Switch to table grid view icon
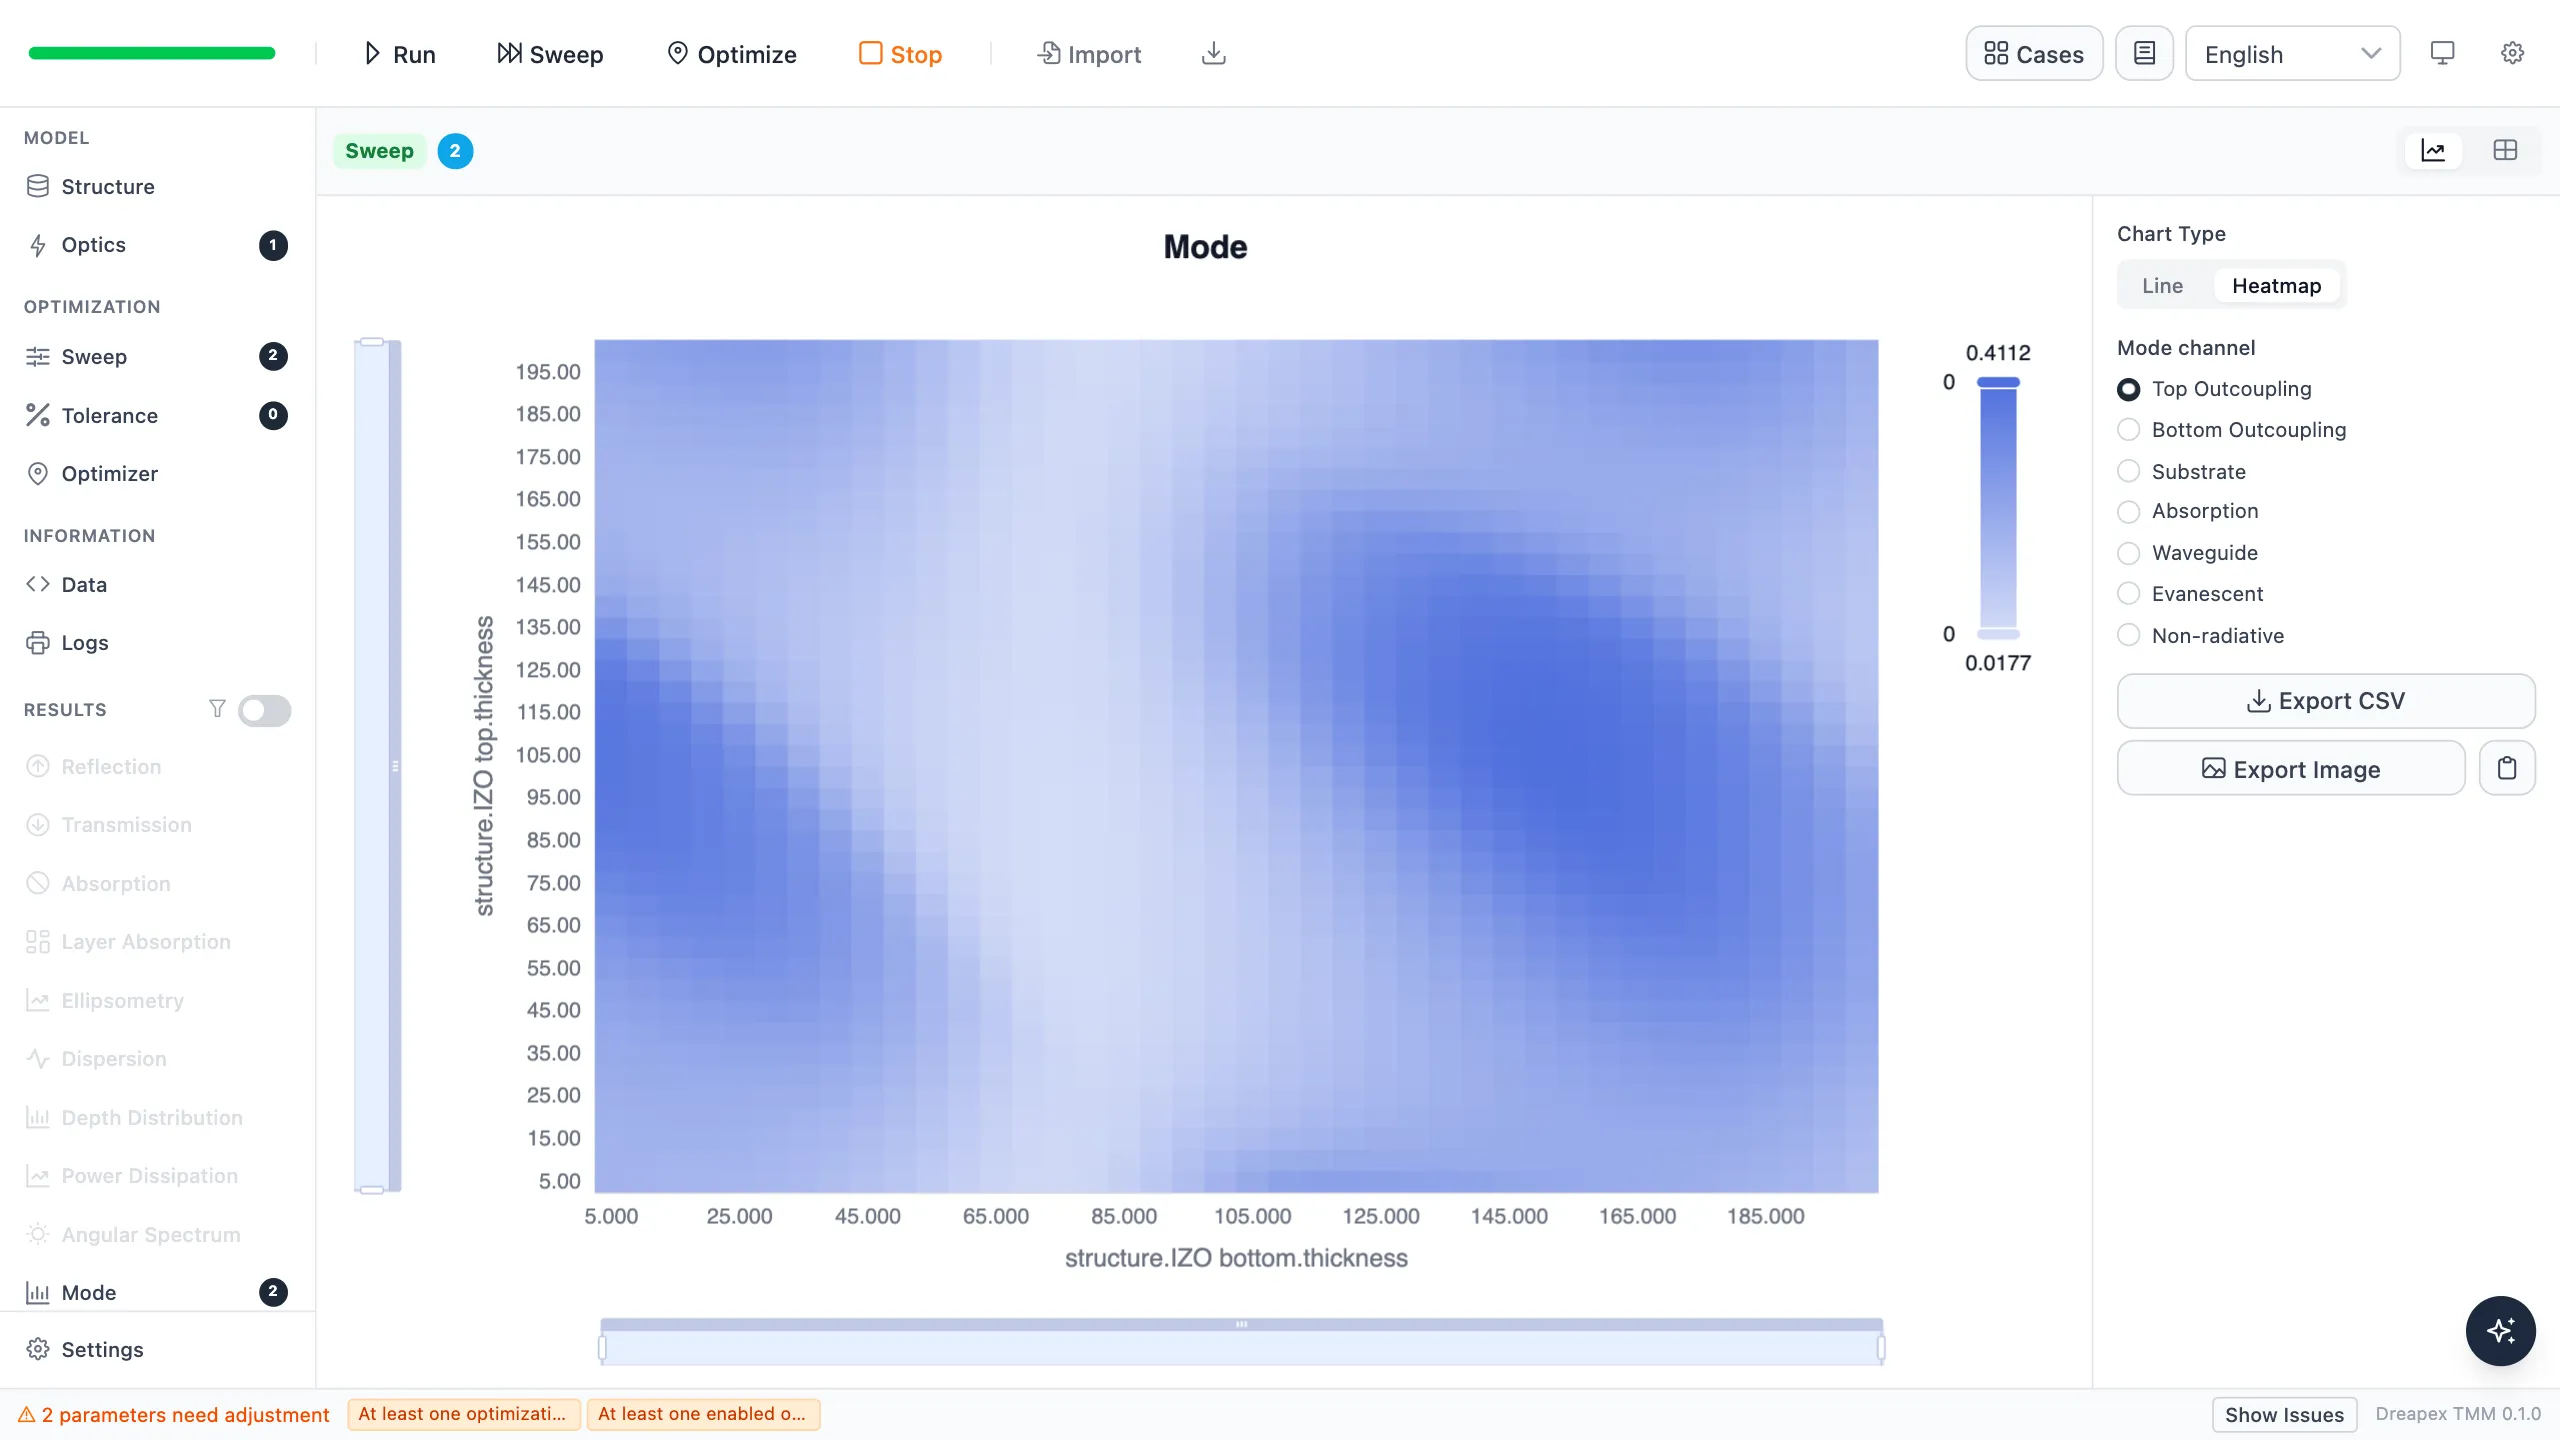2560x1440 pixels. pos(2505,151)
